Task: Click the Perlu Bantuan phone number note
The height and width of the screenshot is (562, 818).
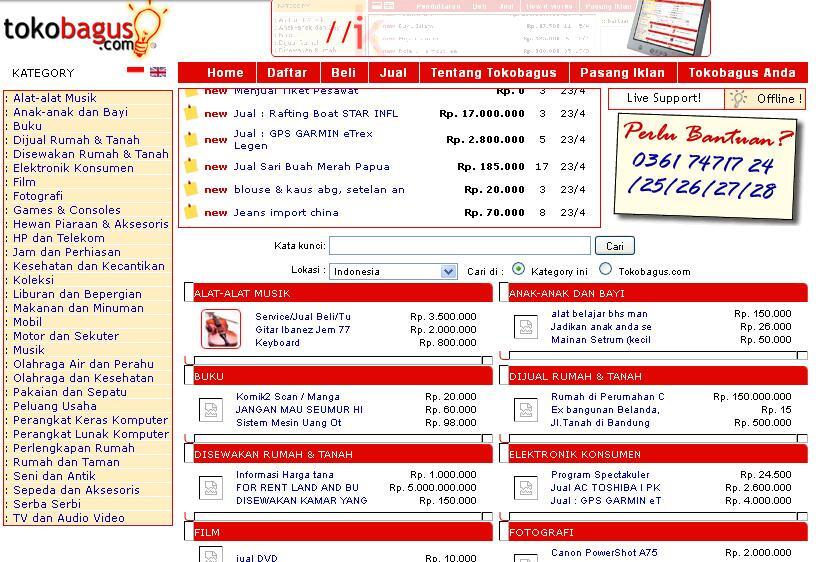Action: click(x=706, y=167)
